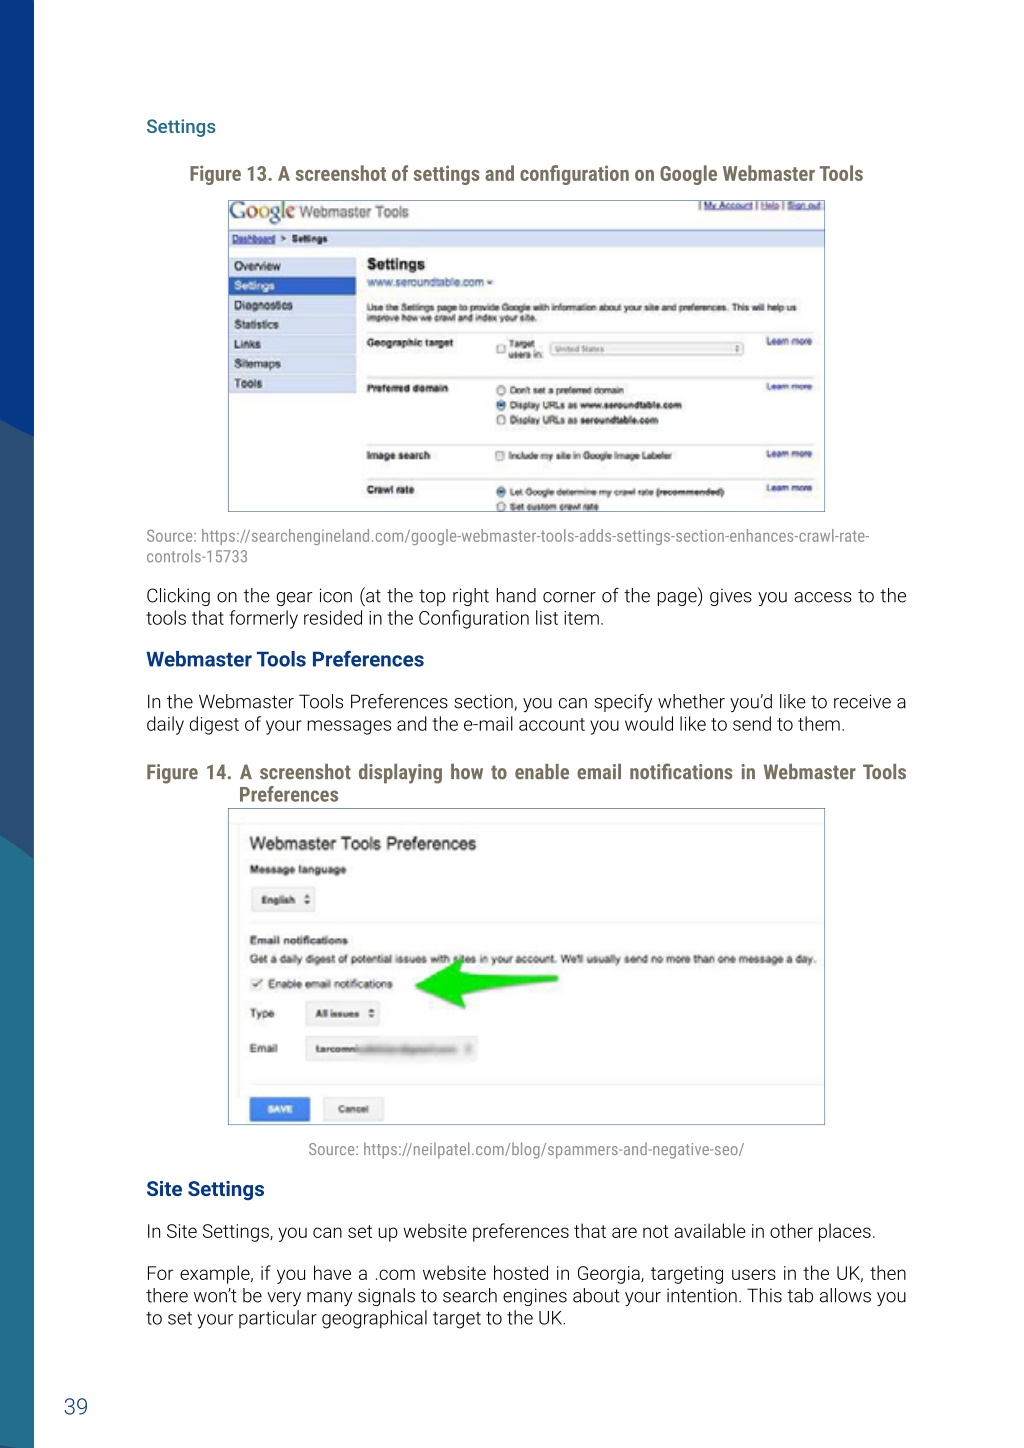The width and height of the screenshot is (1024, 1448).
Task: Click the 'Message language' label
Action: pos(298,870)
